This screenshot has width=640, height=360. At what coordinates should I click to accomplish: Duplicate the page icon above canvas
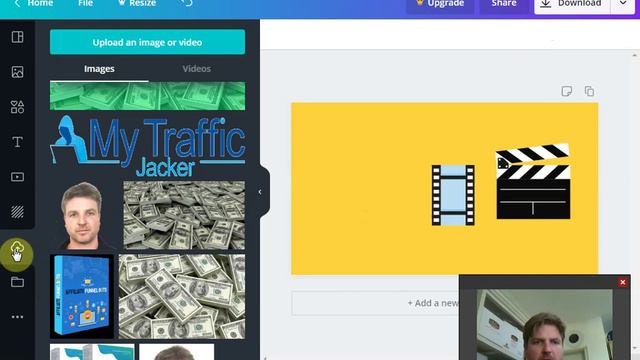tap(589, 91)
